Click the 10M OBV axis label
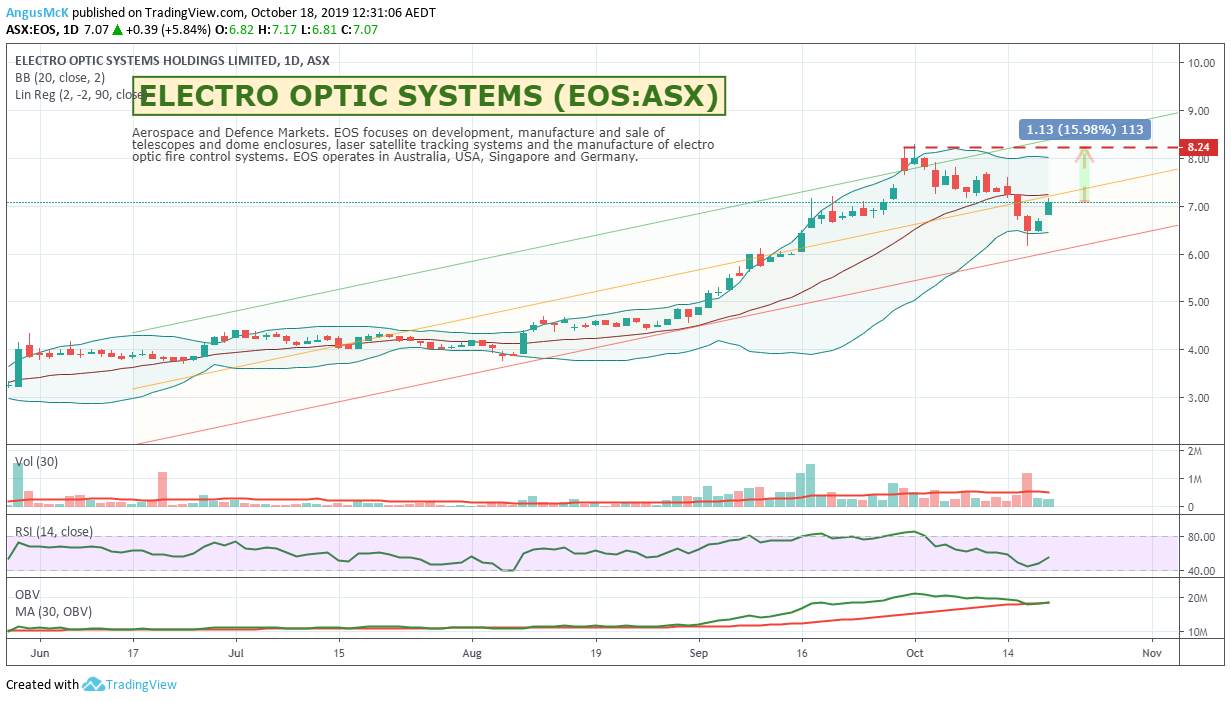The height and width of the screenshot is (702, 1231). tap(1197, 633)
